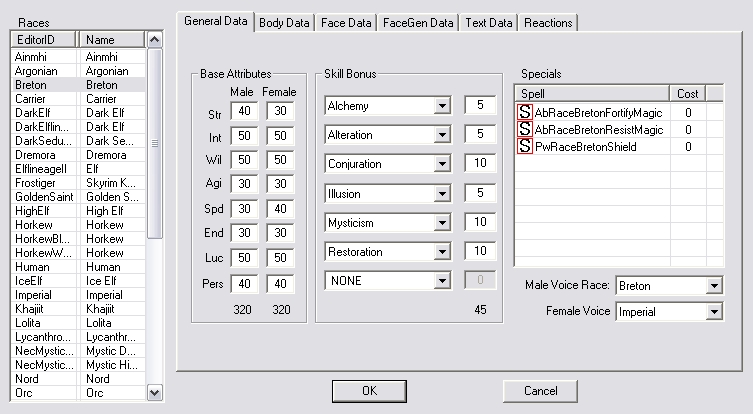Click the Cancel button

[540, 390]
